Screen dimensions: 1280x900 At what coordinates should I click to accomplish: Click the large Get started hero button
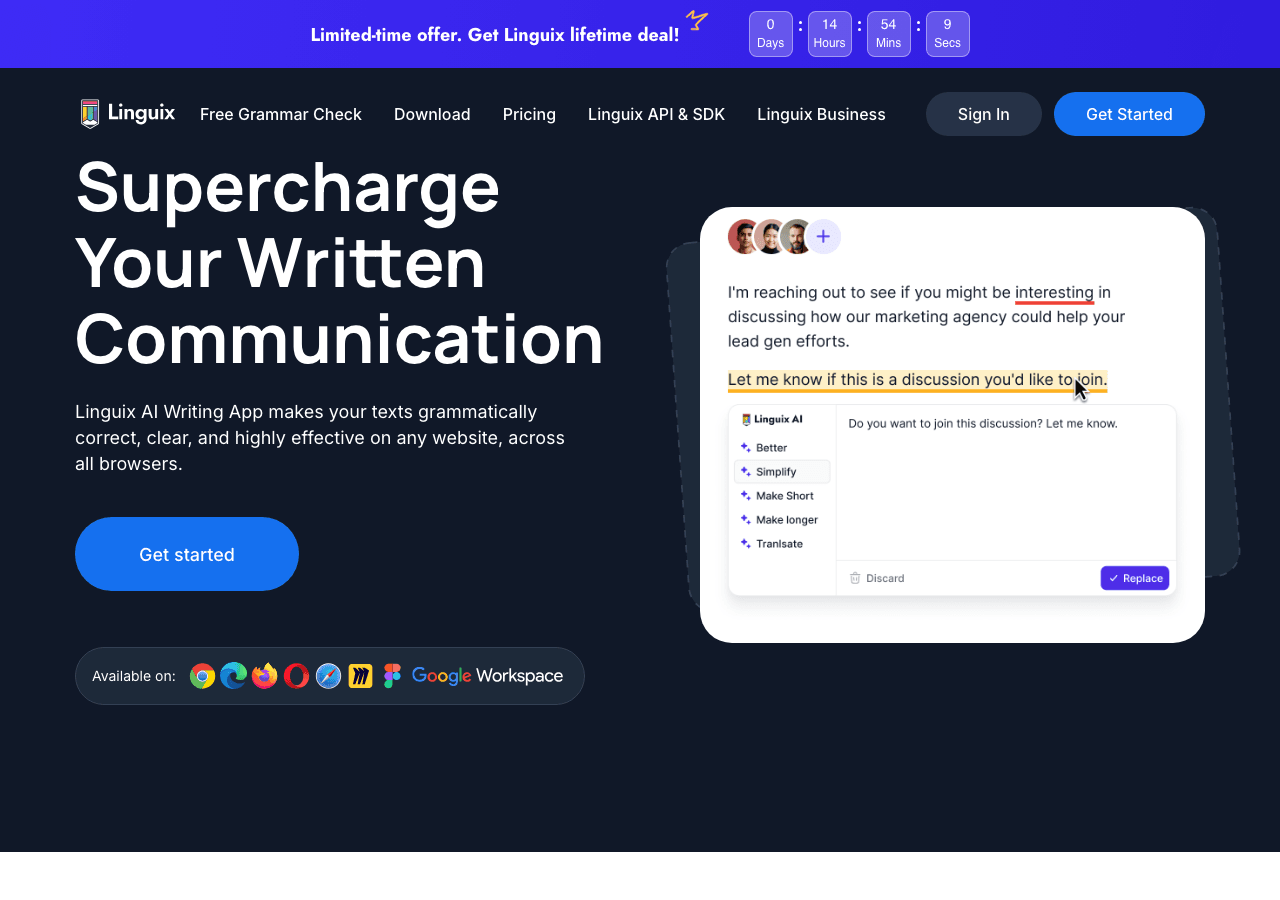click(187, 554)
